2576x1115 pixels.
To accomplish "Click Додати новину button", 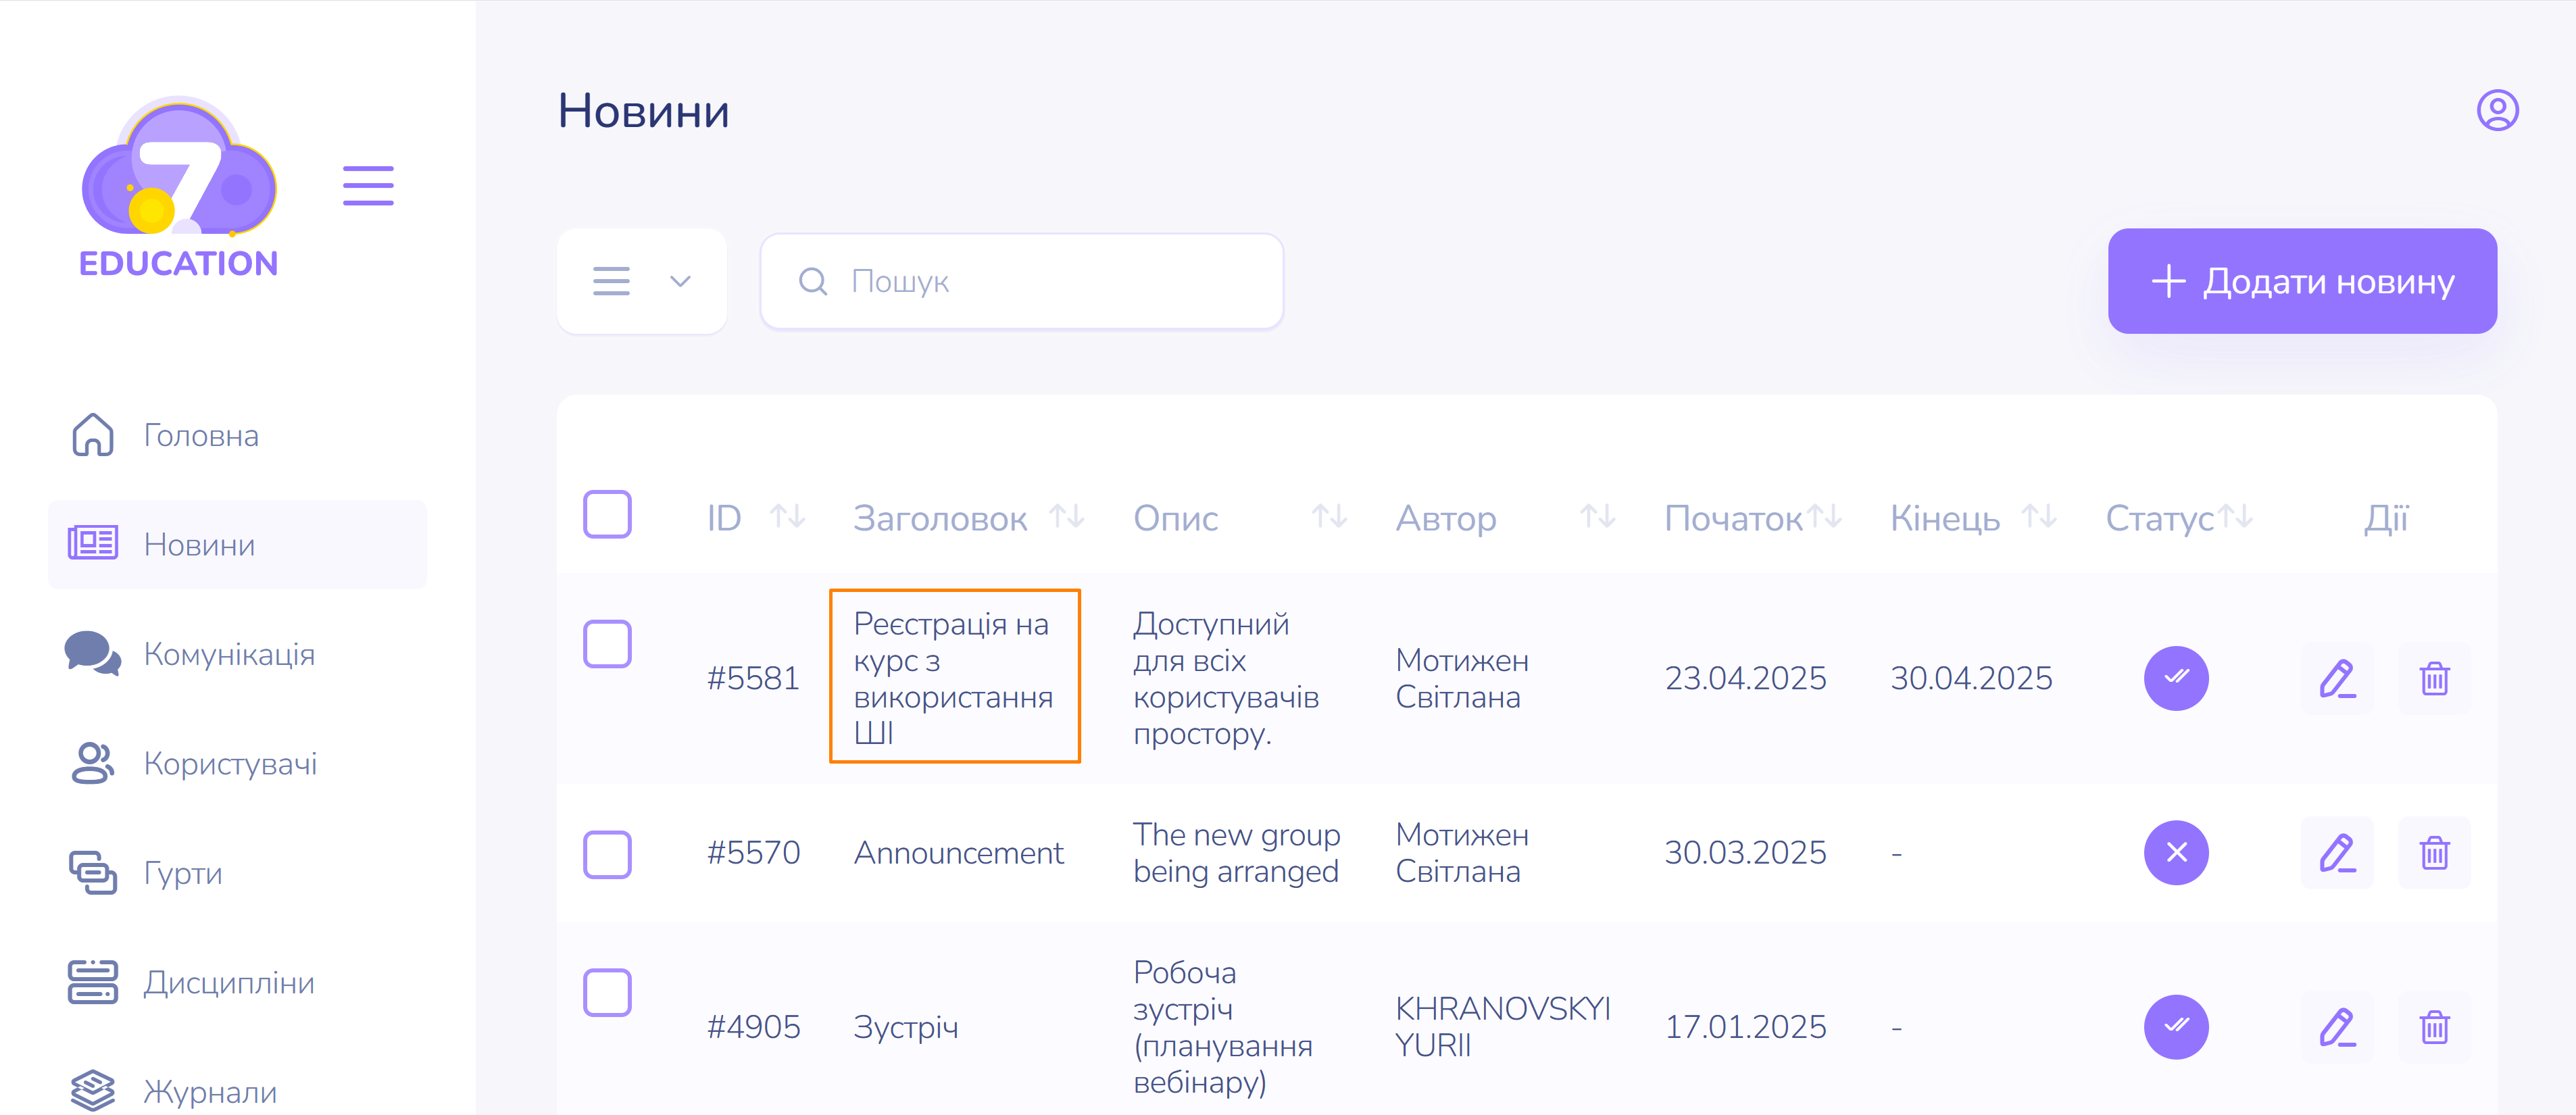I will pos(2301,281).
